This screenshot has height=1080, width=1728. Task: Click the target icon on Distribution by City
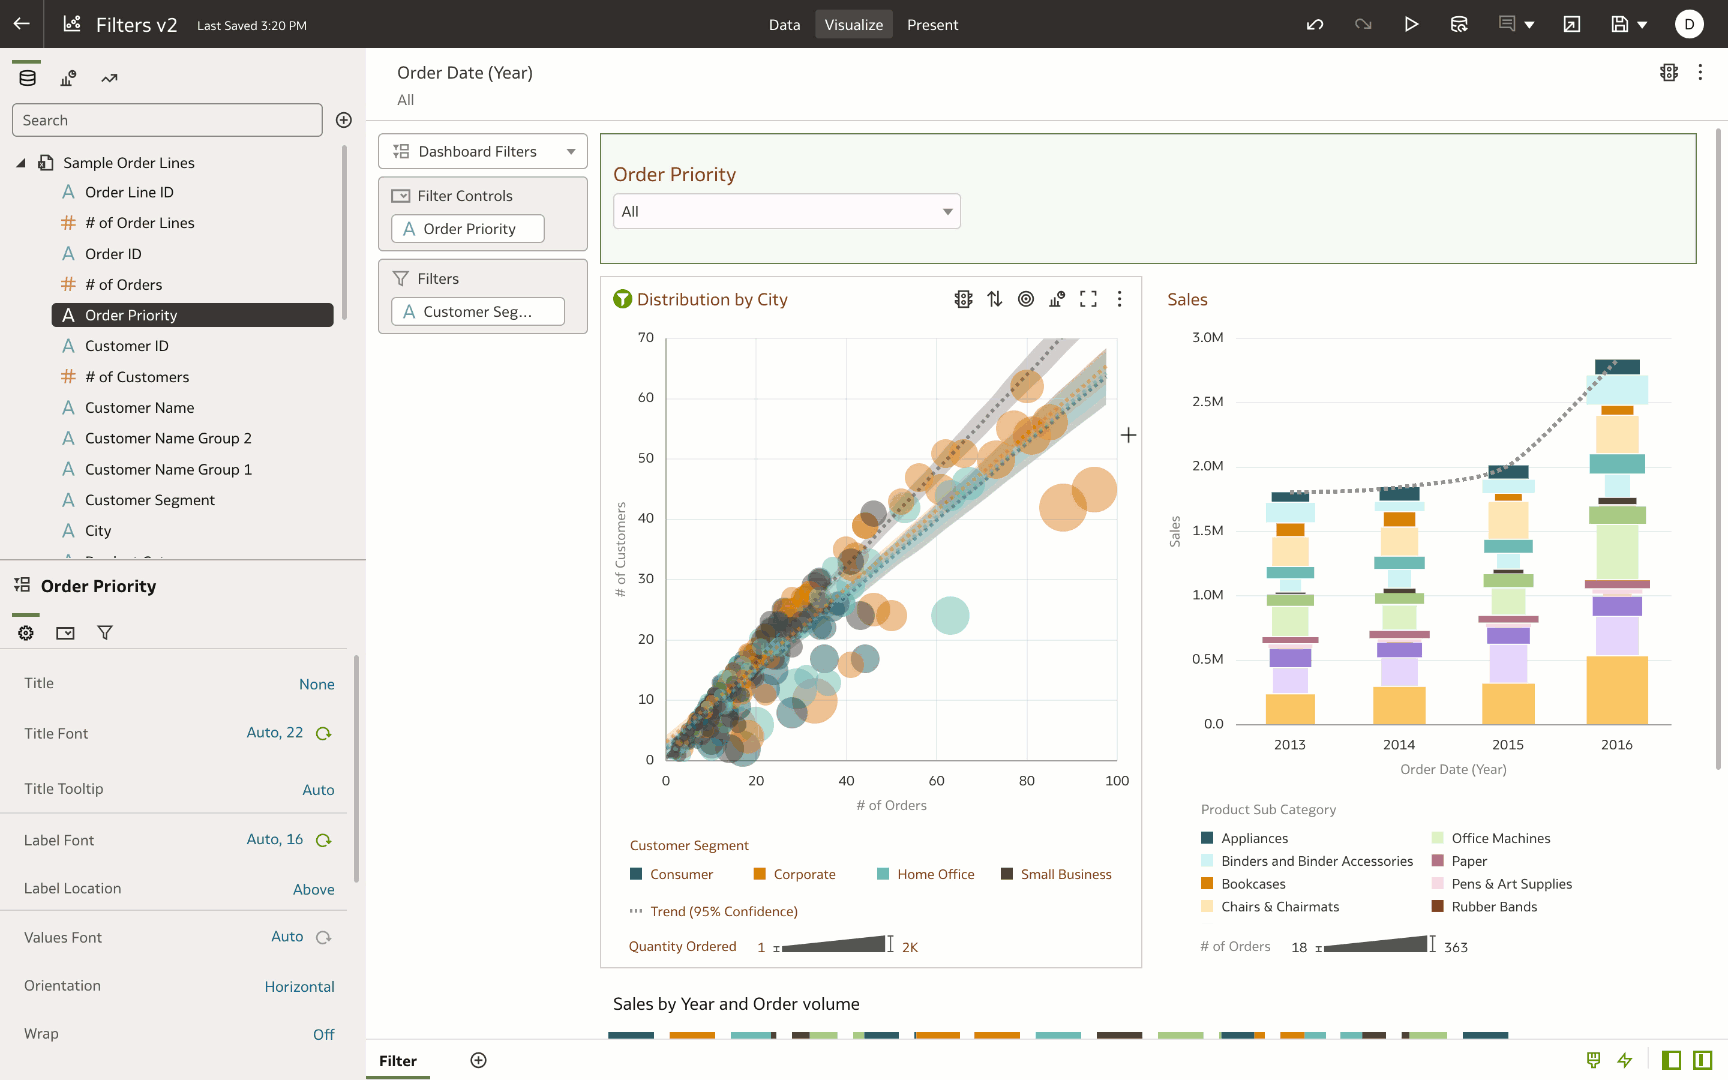pyautogui.click(x=1026, y=299)
